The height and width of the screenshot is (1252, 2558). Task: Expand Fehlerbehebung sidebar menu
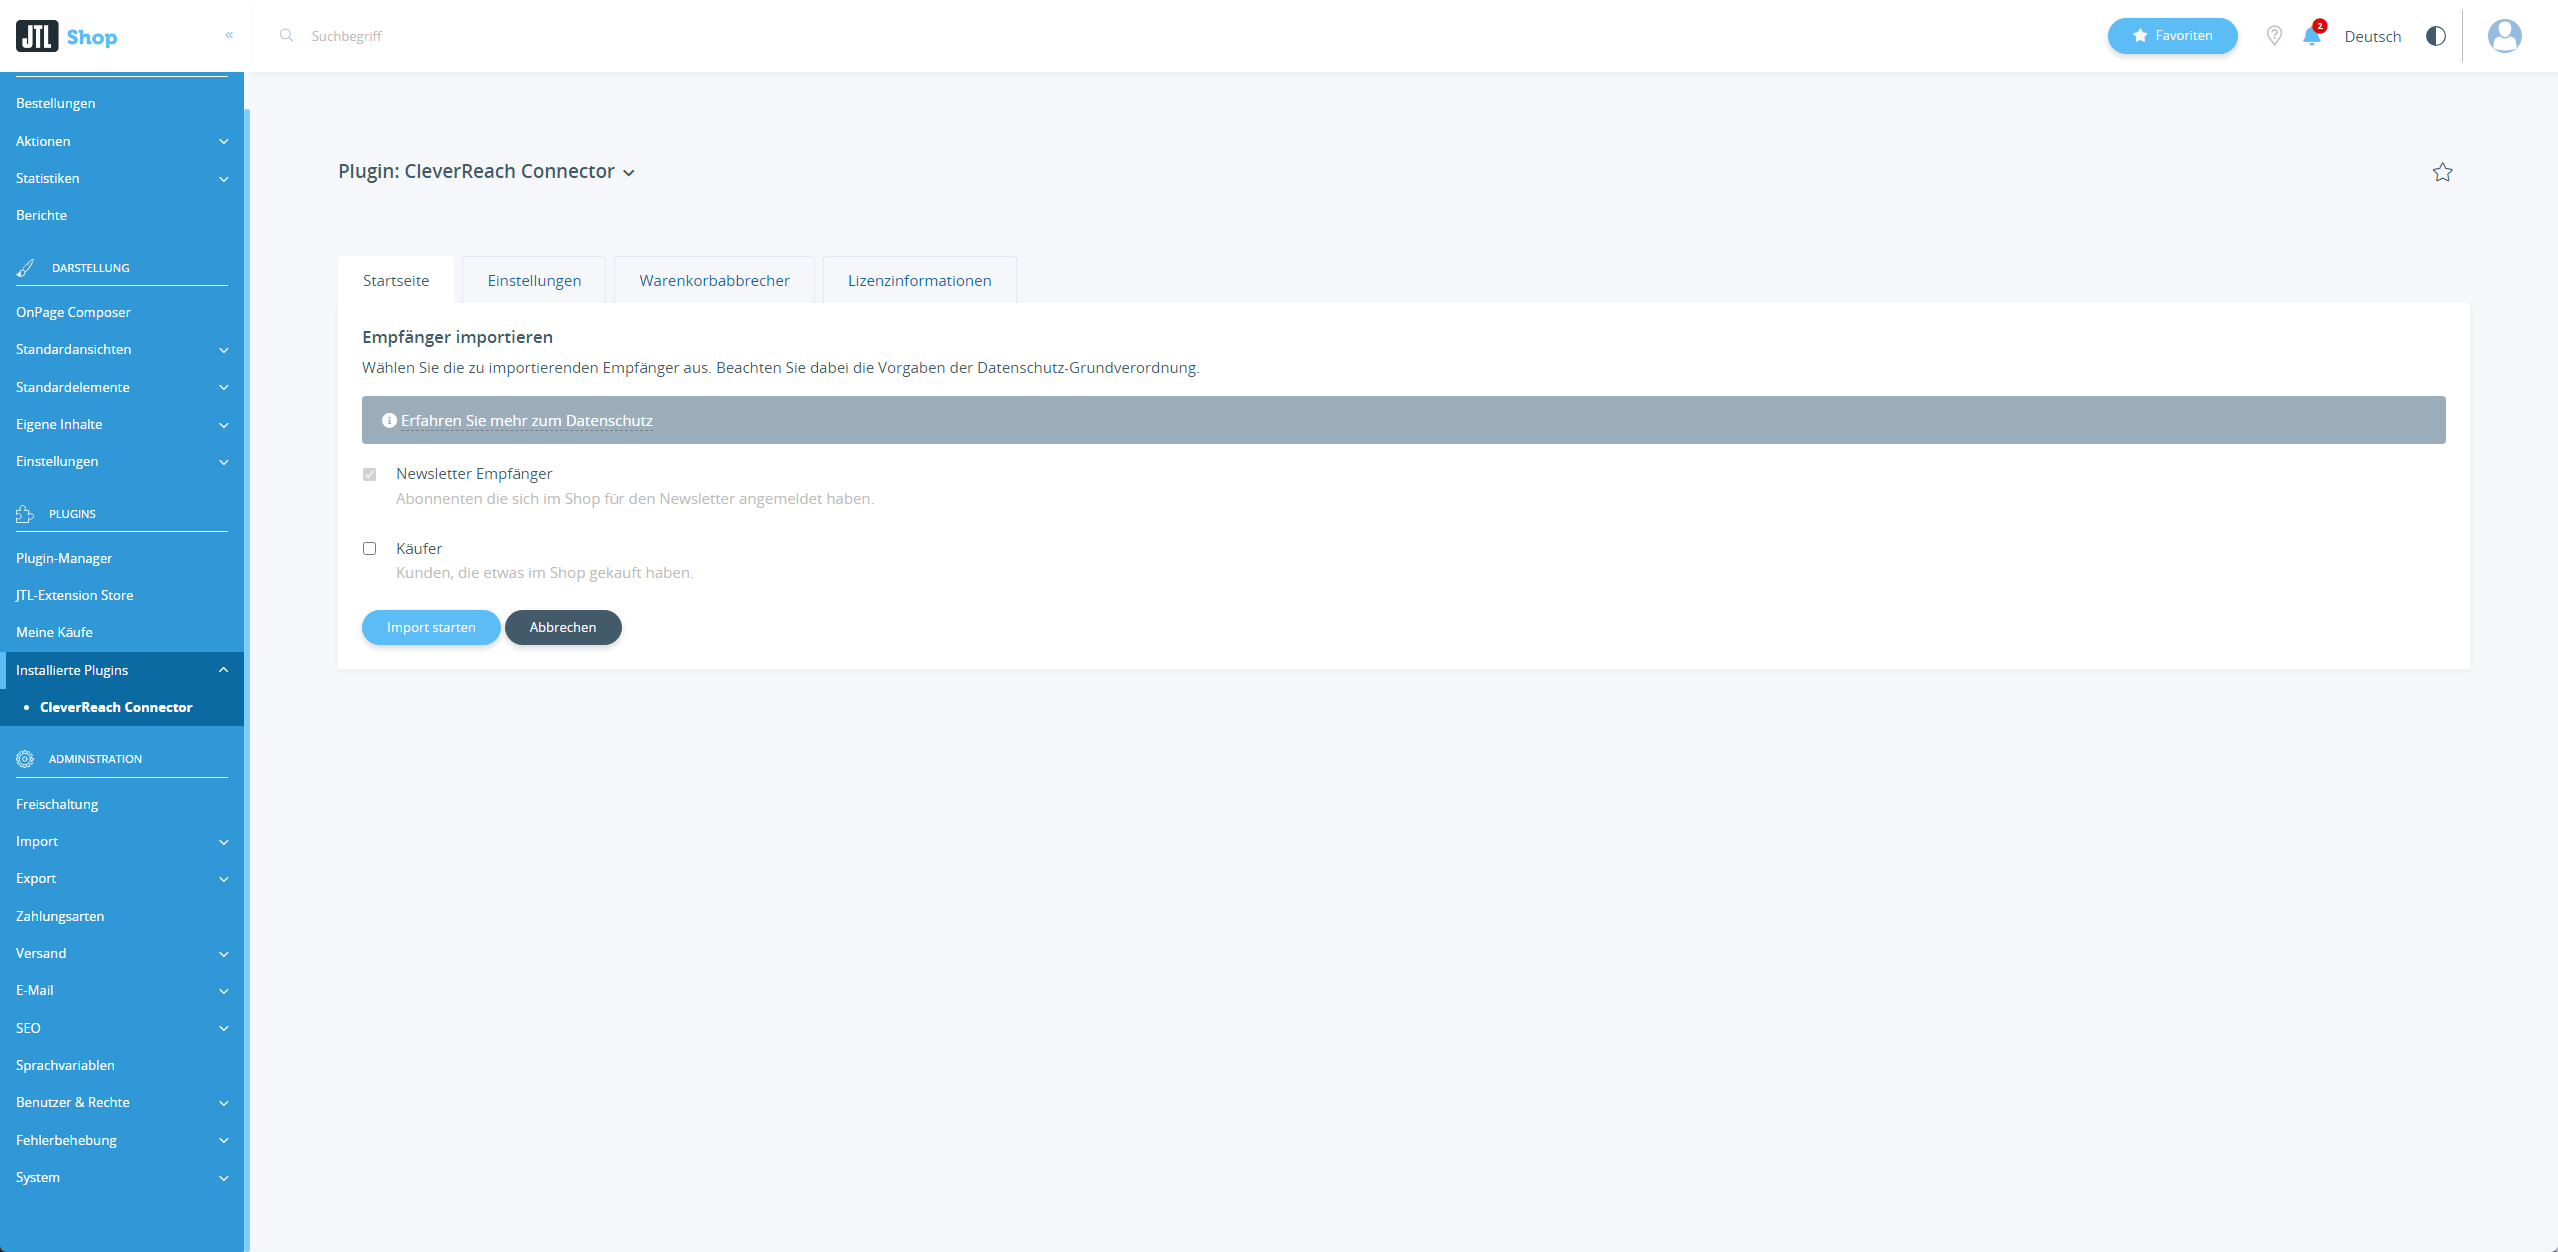pos(122,1140)
